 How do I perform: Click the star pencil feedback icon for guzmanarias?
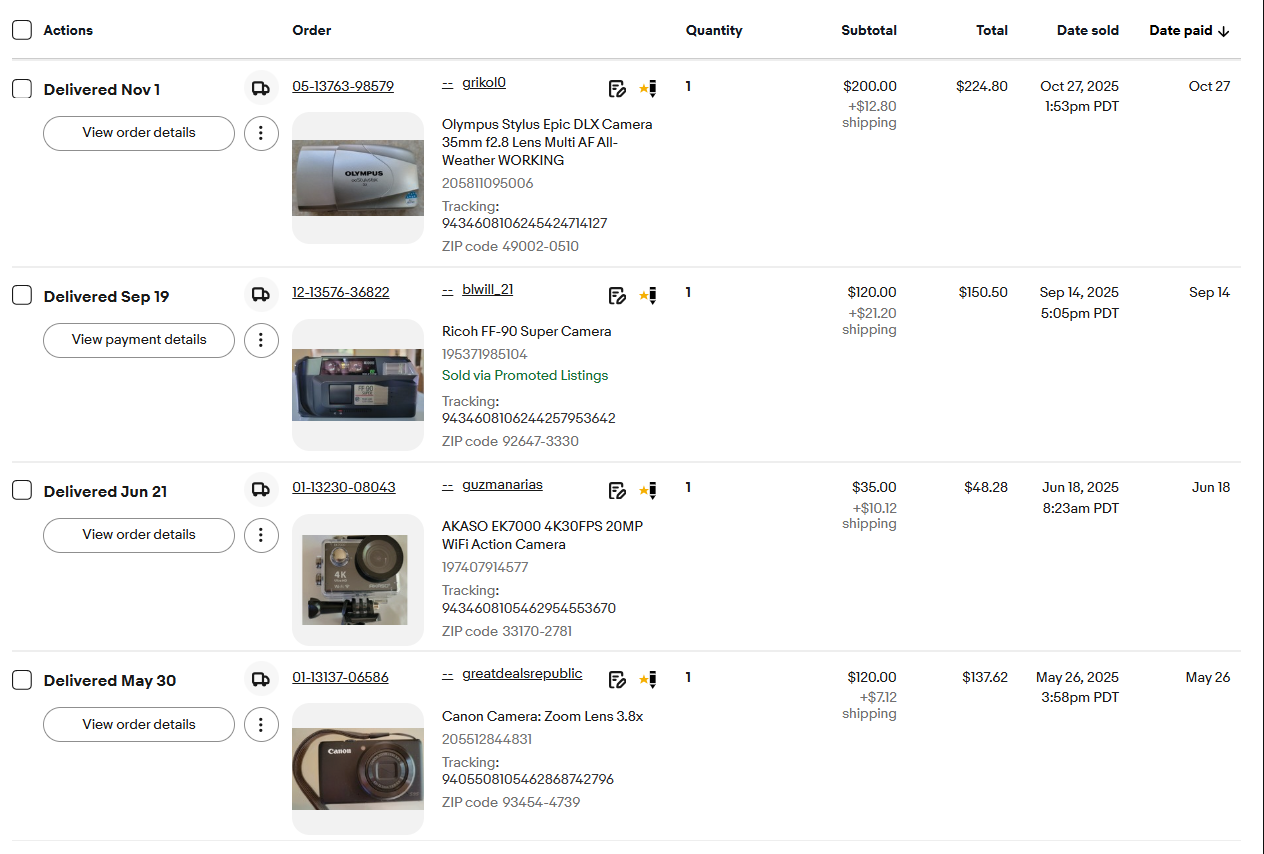pos(648,490)
